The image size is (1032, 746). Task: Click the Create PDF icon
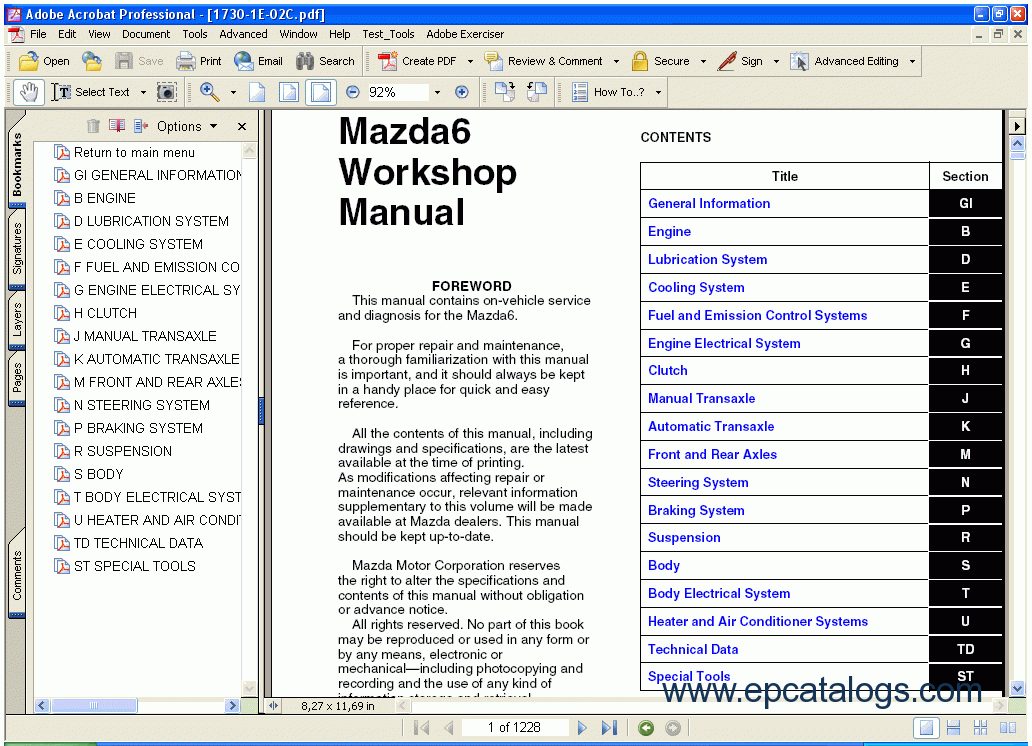(387, 61)
